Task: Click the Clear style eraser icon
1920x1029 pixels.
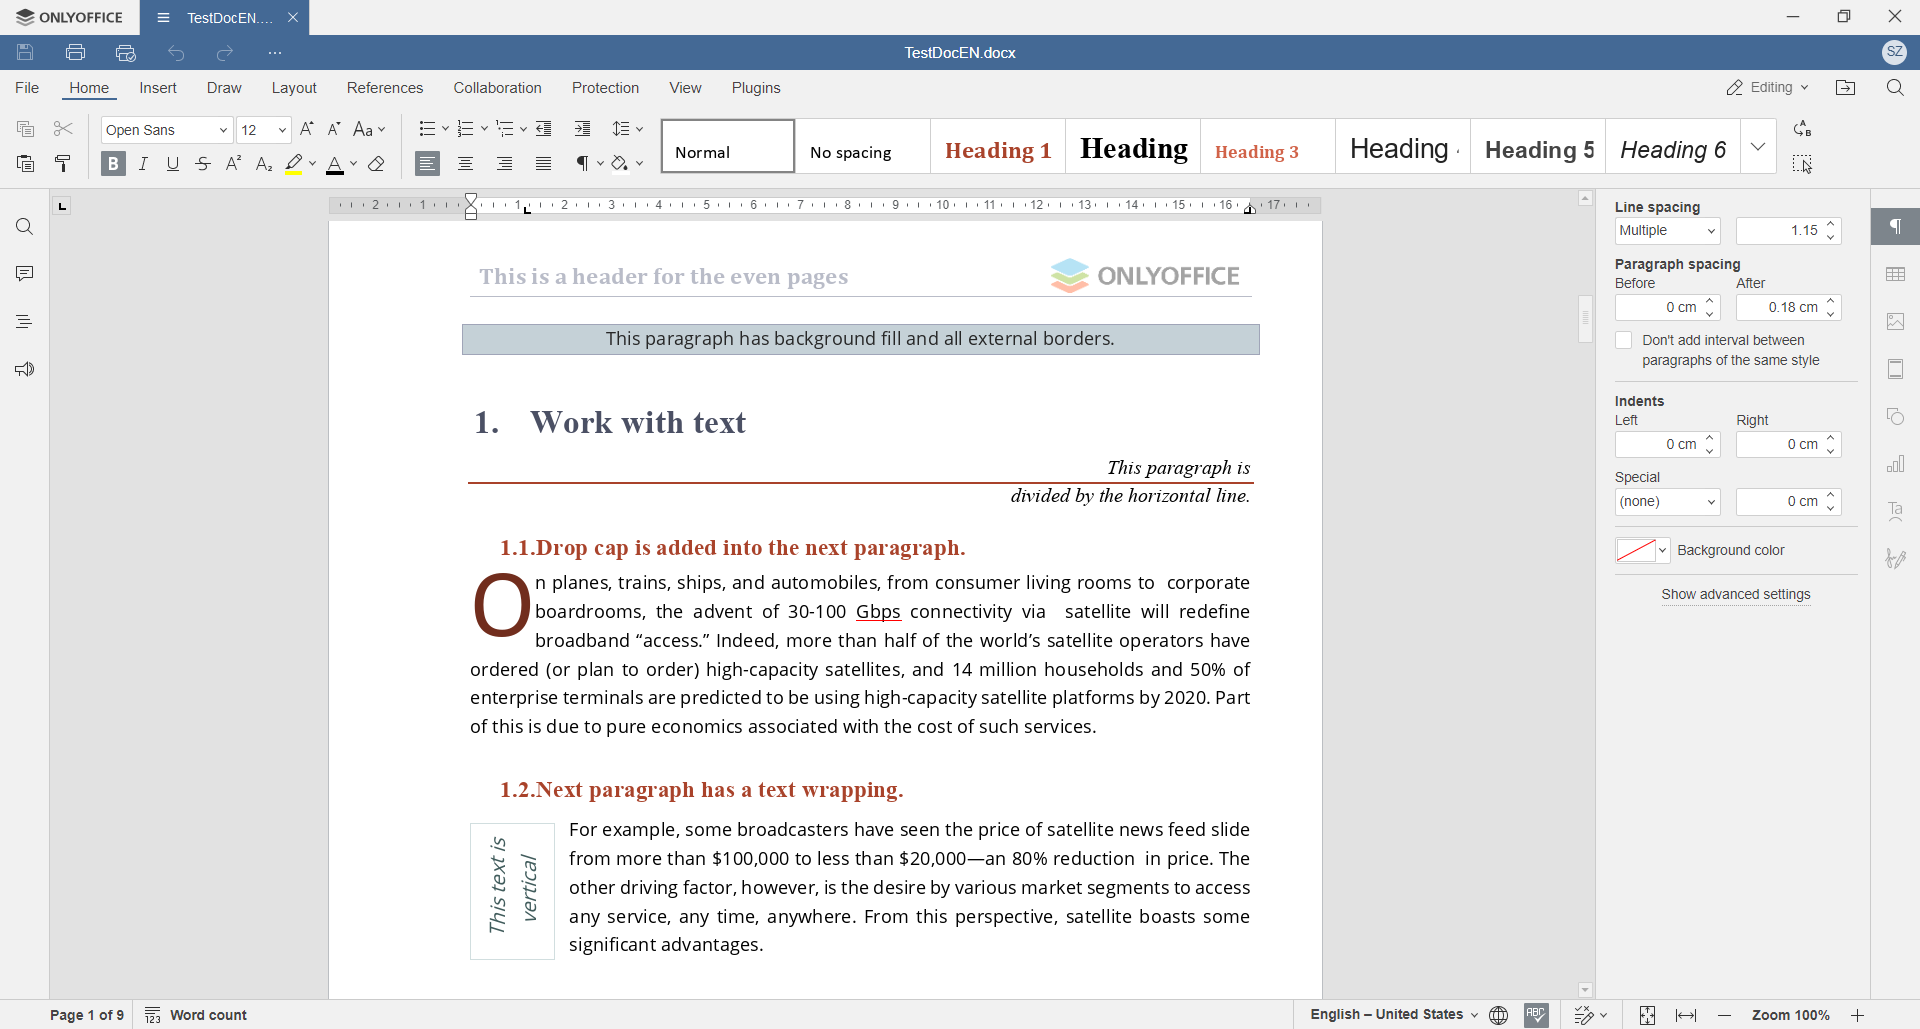Action: pyautogui.click(x=377, y=164)
